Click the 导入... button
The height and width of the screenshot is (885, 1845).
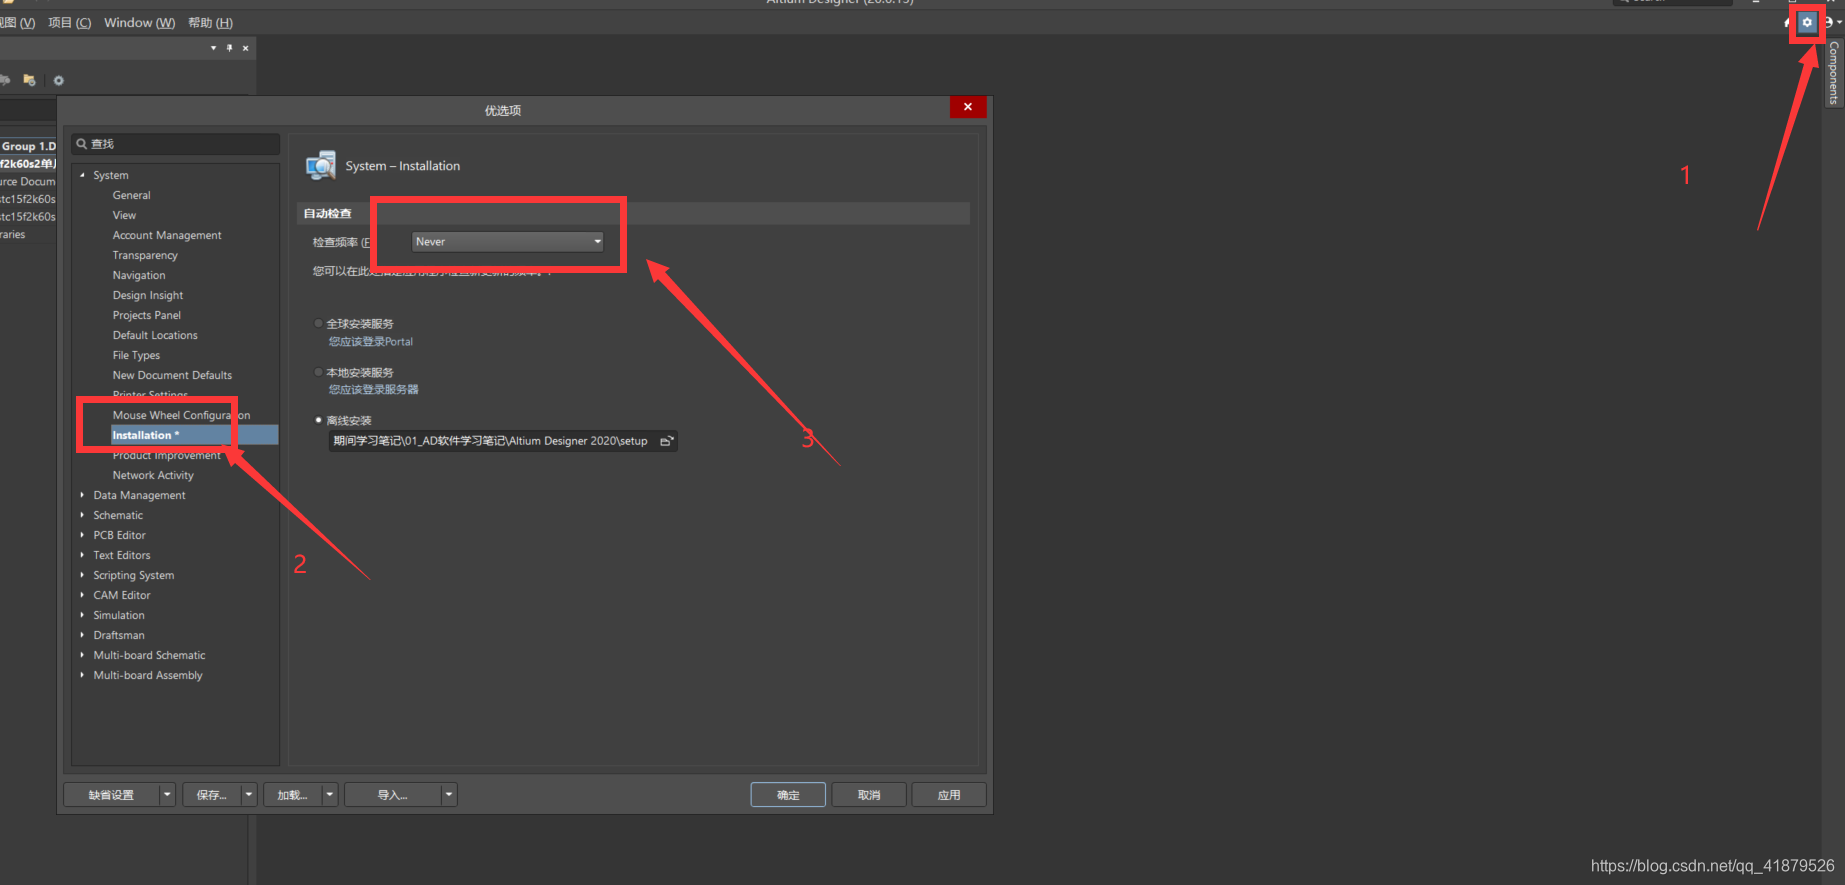[392, 795]
